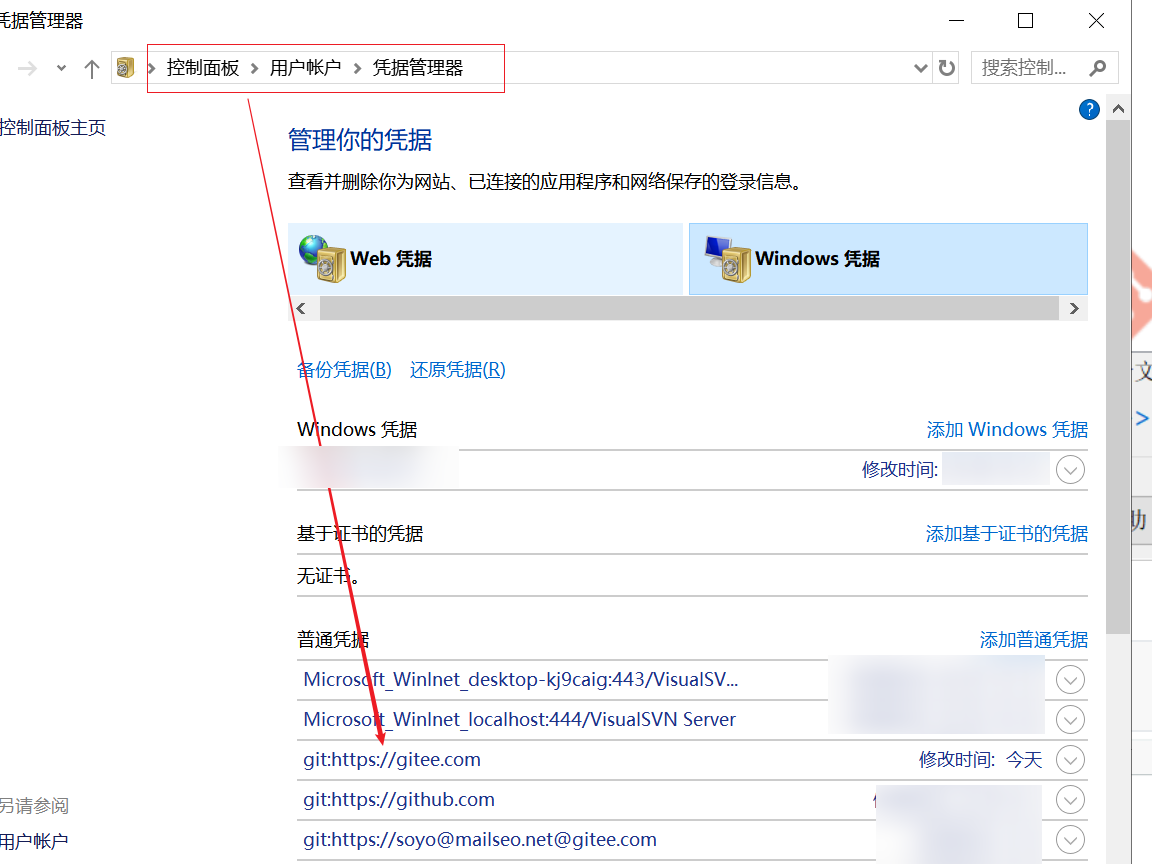
Task: Open the recent locations dropdown arrow
Action: coord(61,68)
